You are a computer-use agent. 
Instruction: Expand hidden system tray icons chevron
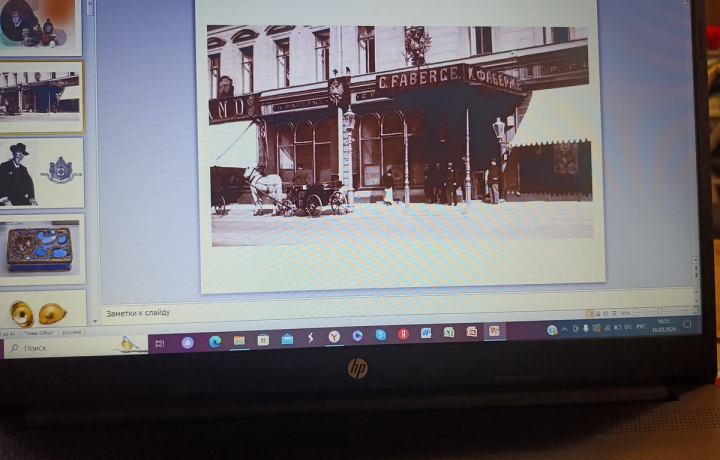point(565,329)
